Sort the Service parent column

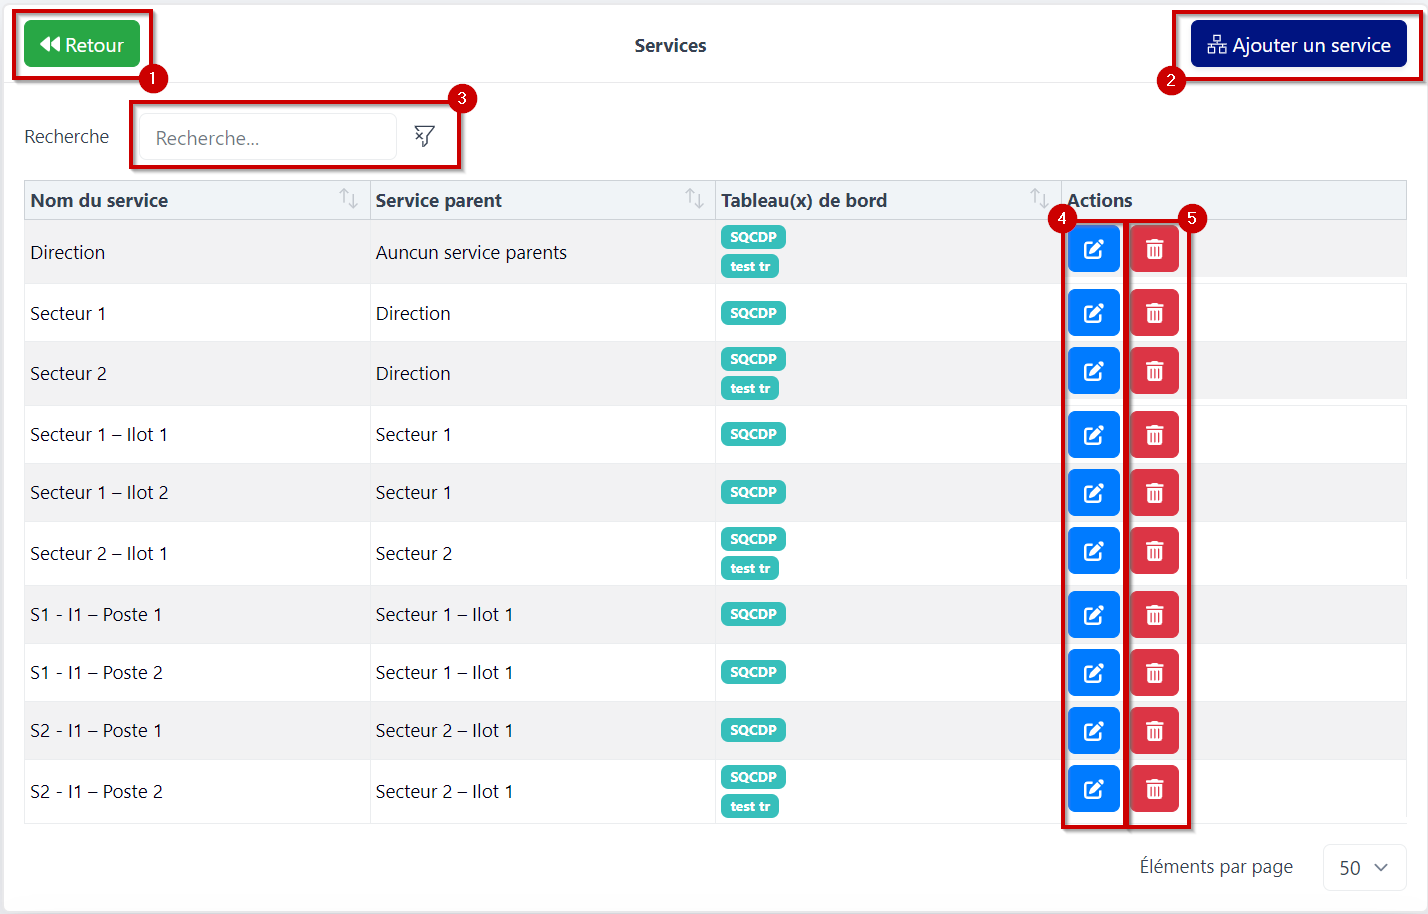point(696,199)
